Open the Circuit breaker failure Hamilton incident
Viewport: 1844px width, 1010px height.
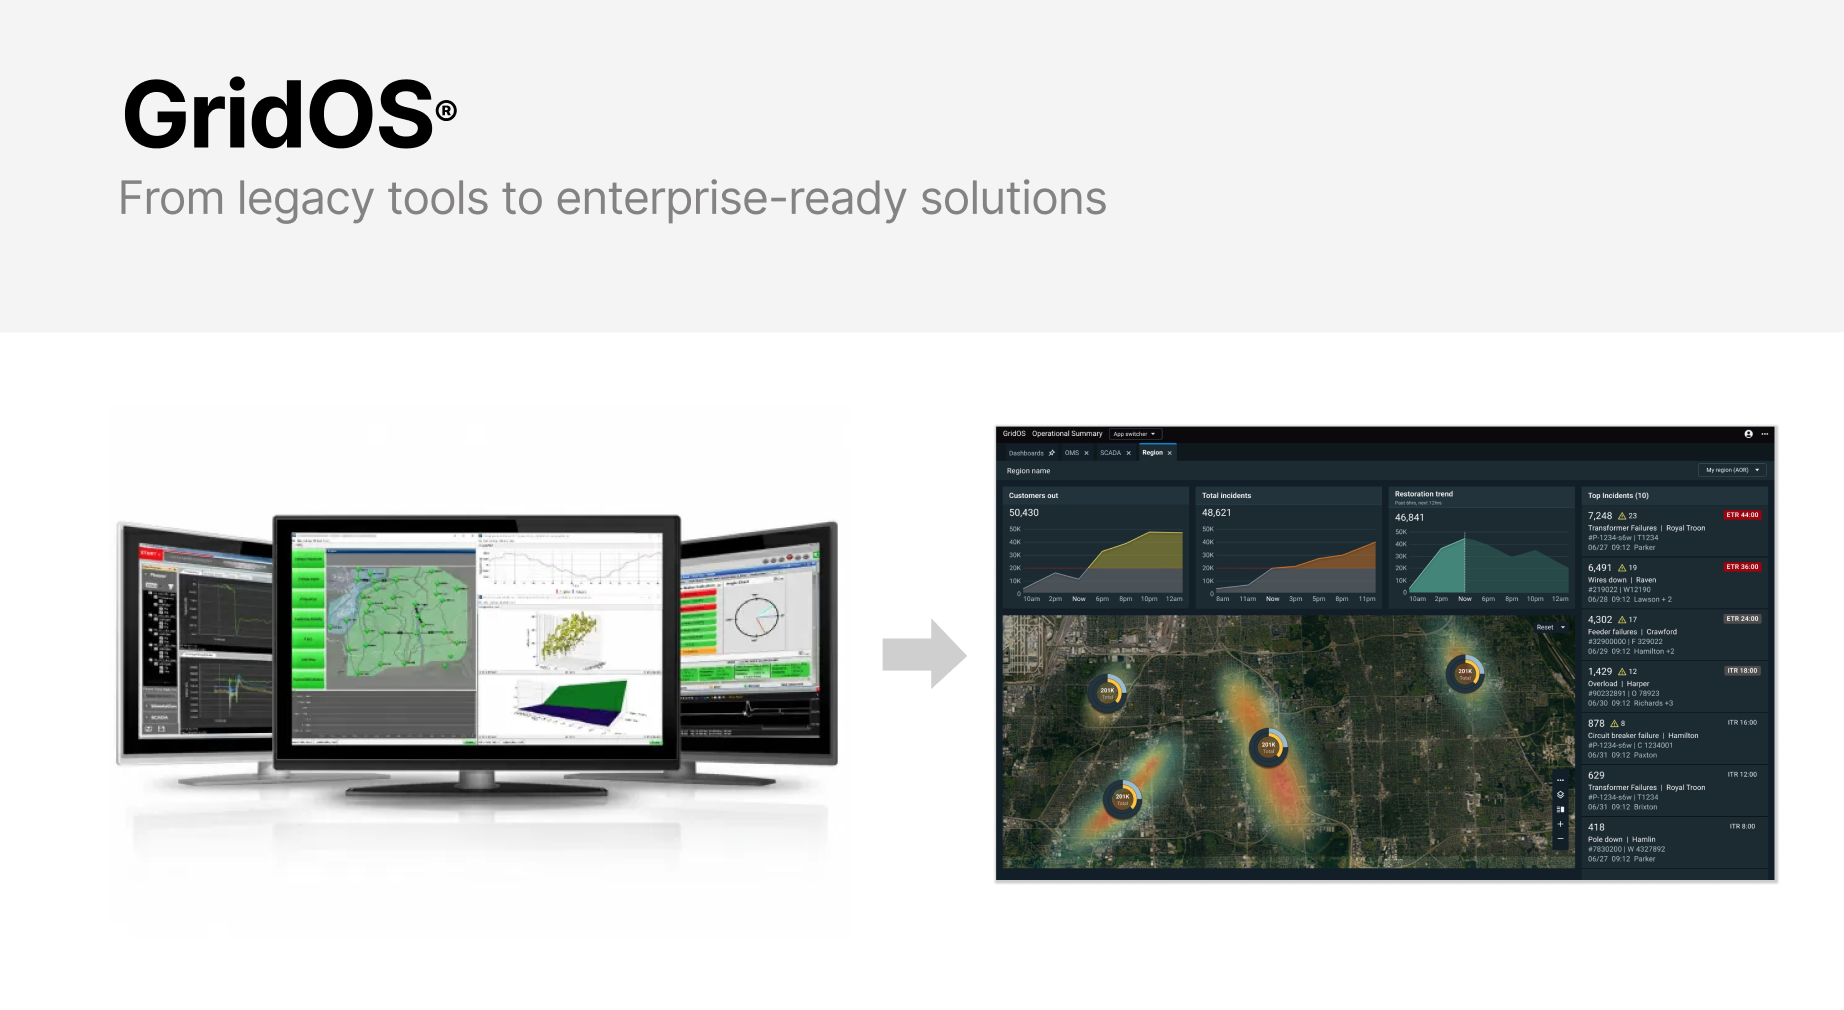click(1674, 739)
